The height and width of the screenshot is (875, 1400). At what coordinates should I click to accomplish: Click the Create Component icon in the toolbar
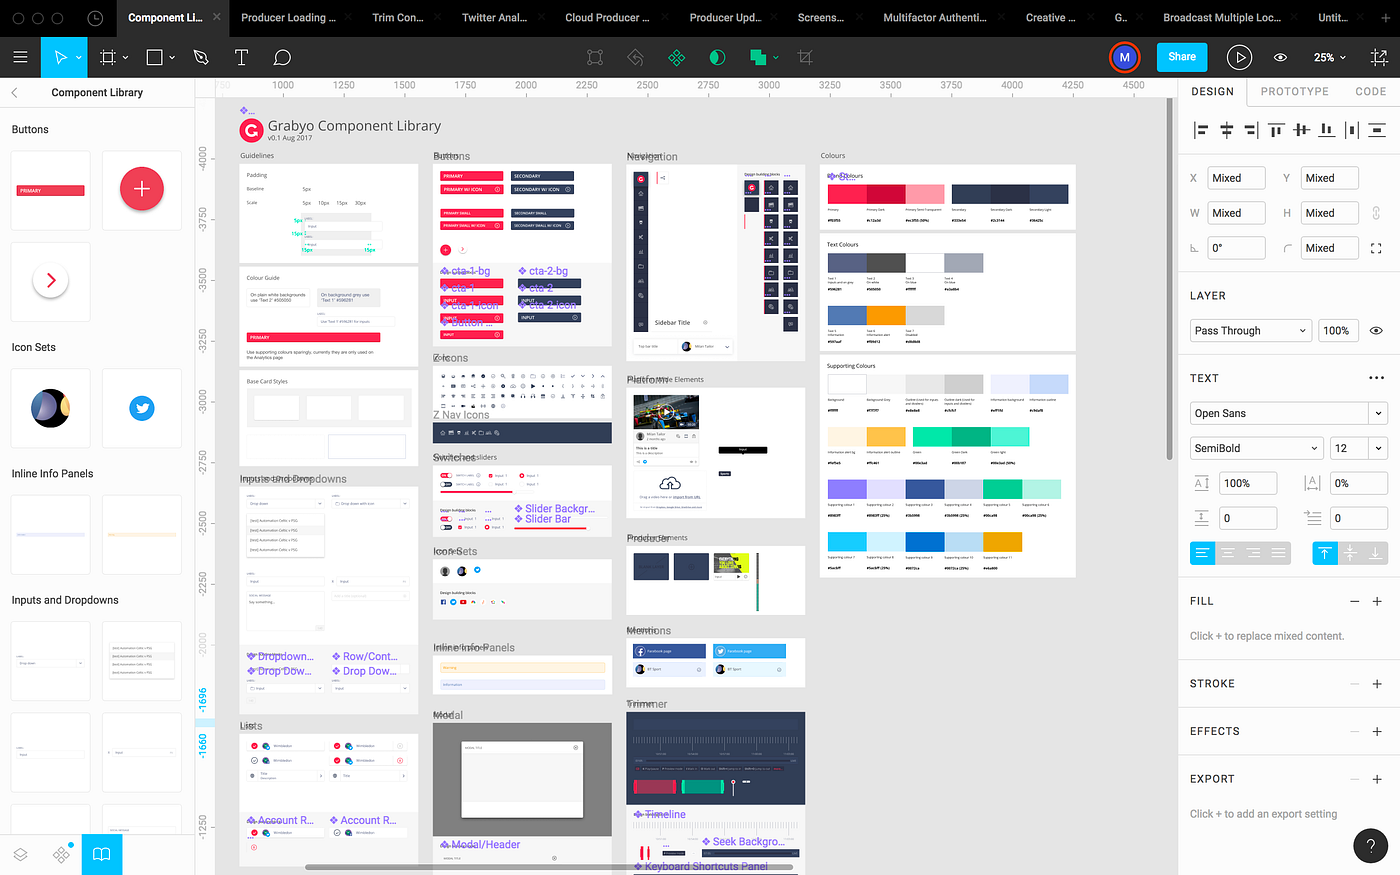coord(676,57)
